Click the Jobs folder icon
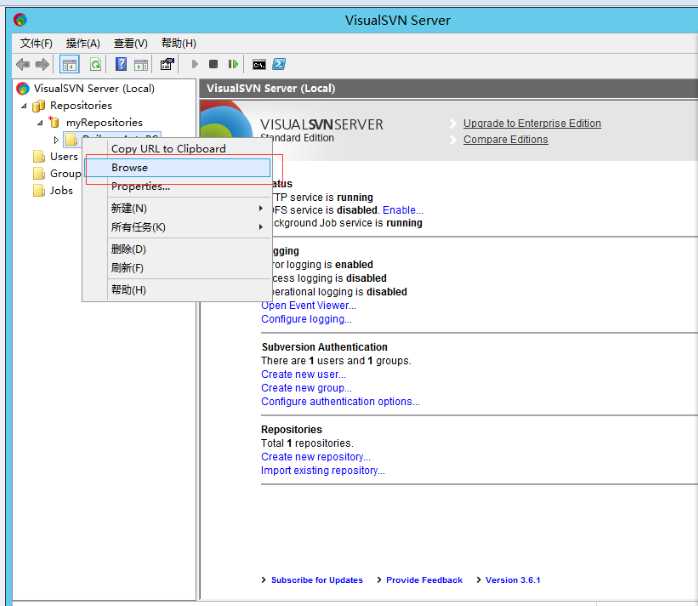698x606 pixels. [x=39, y=191]
